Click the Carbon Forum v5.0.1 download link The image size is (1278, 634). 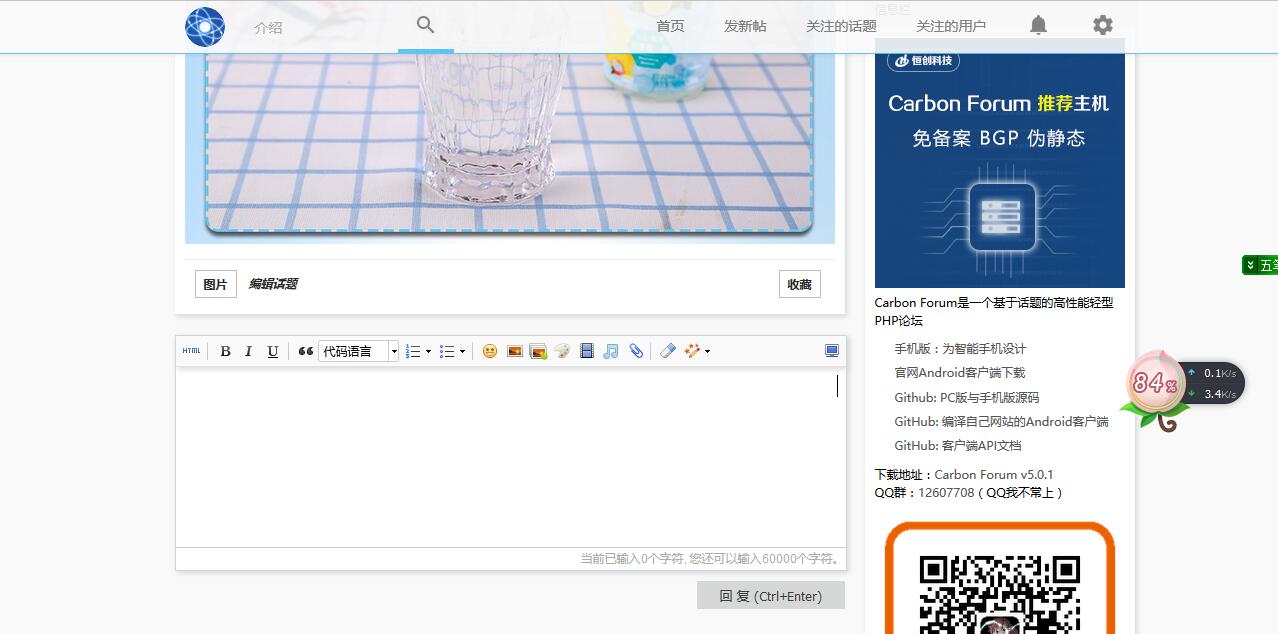point(994,475)
